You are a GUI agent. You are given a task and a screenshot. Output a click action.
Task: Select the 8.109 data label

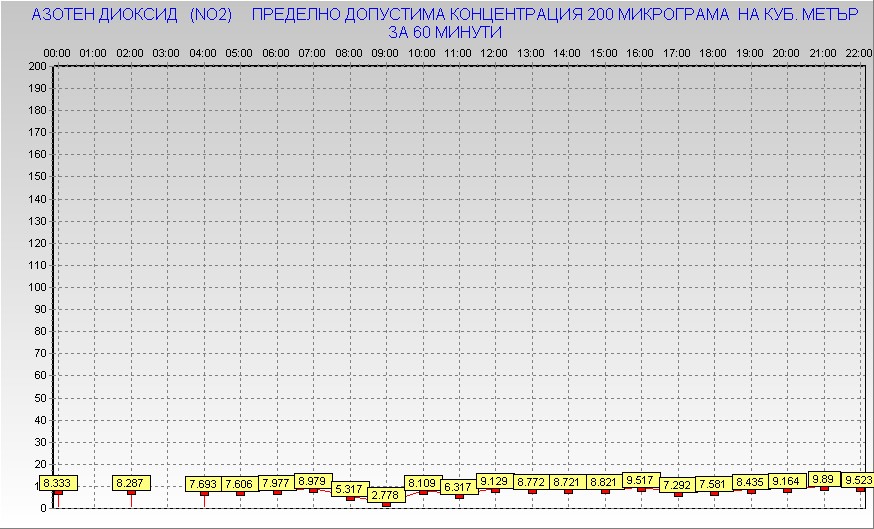click(422, 482)
